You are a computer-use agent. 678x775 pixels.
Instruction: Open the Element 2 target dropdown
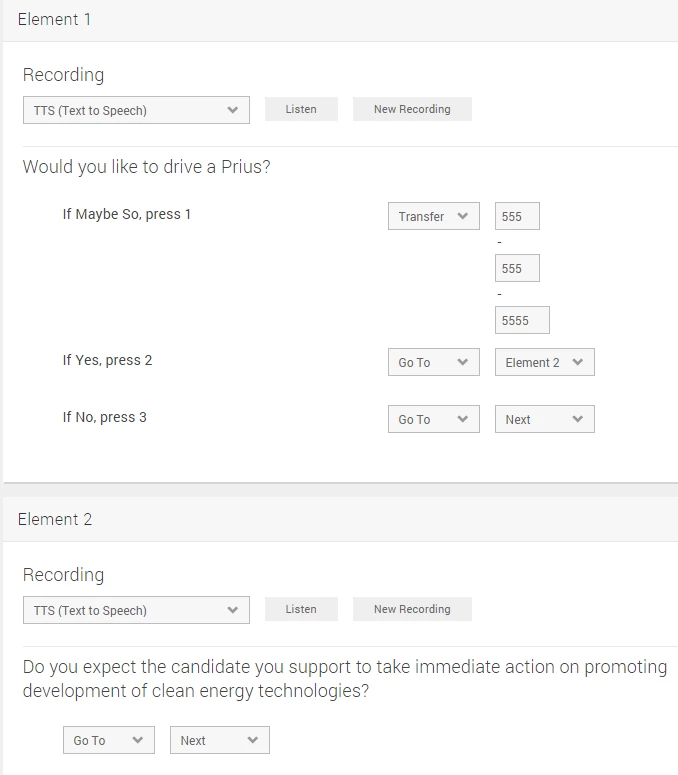coord(544,362)
